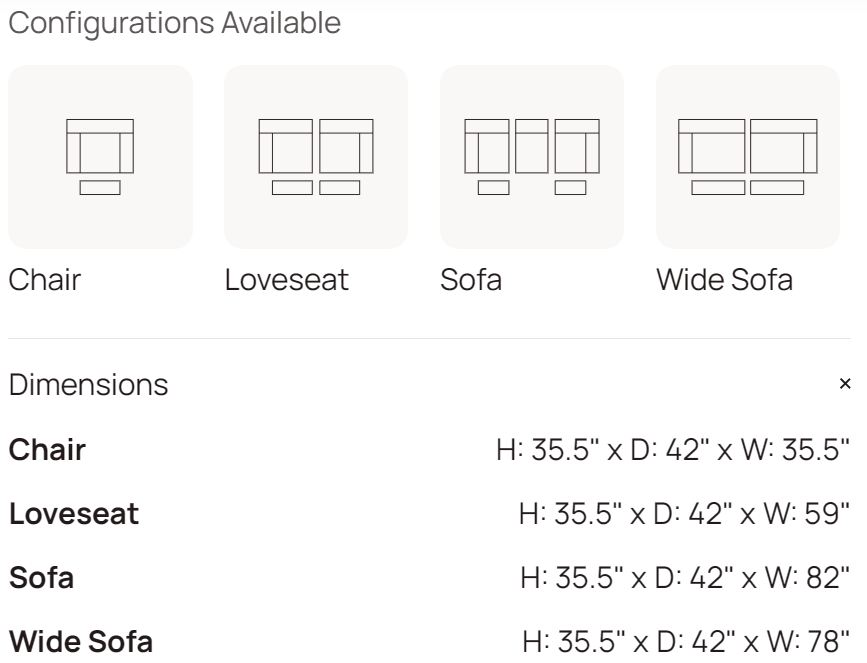Click the Chair dimensions value with W: 35.5"

point(673,450)
